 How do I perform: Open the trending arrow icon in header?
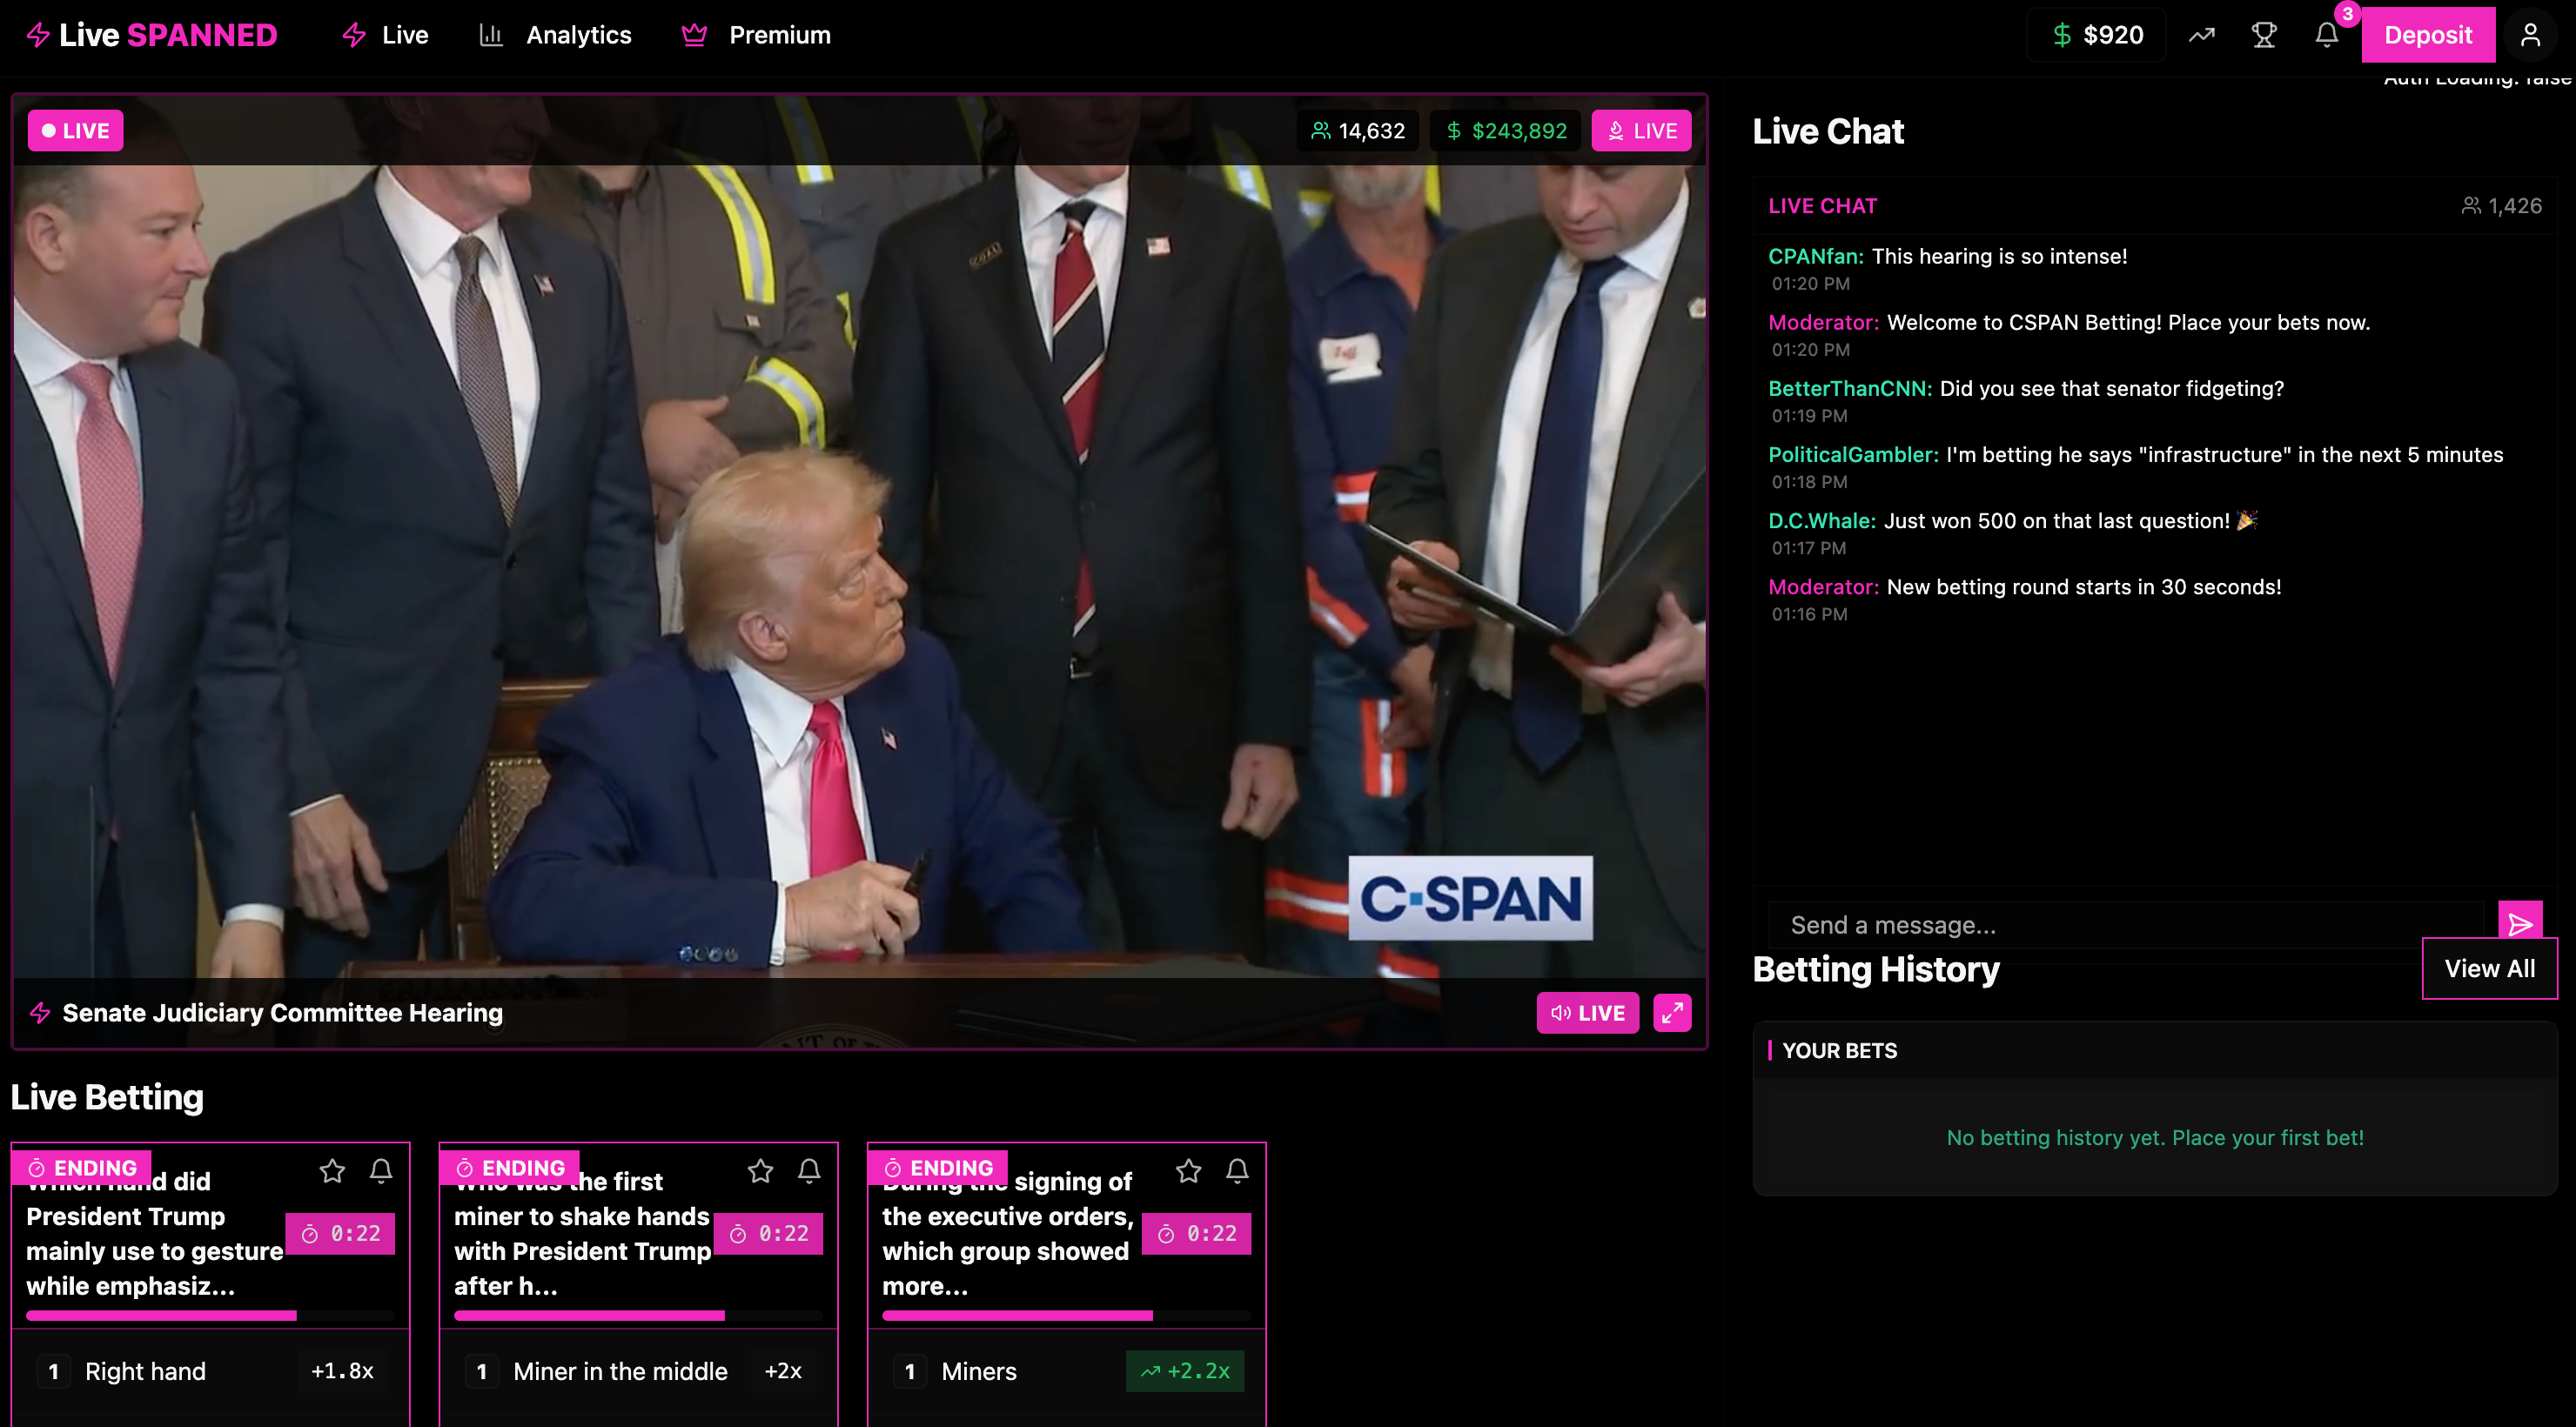[x=2201, y=35]
